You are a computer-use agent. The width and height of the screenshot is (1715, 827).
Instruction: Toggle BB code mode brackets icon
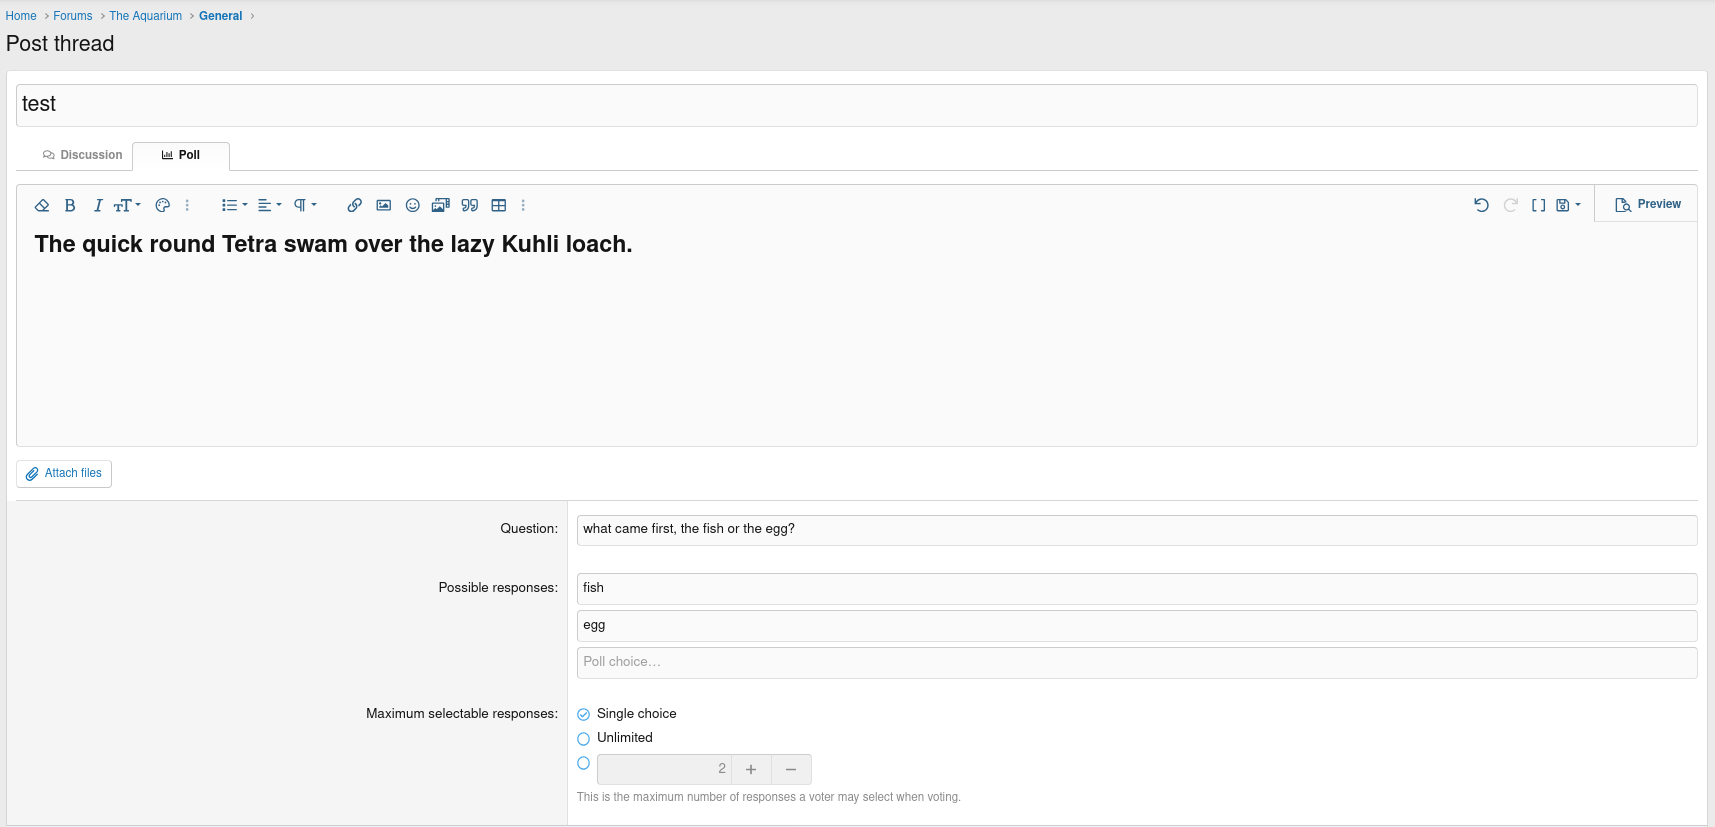1538,205
